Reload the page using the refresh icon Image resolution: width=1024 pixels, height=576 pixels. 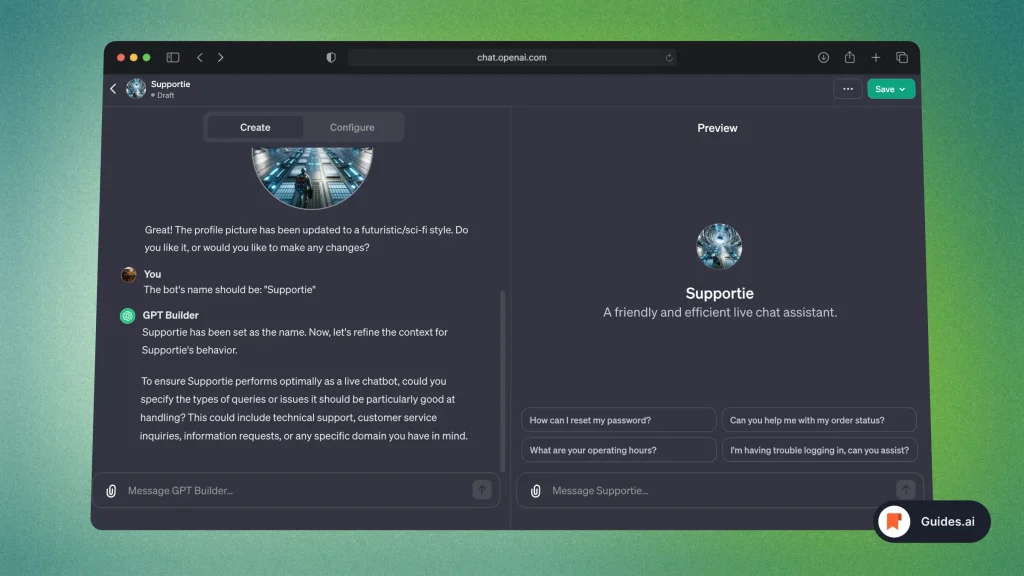tap(669, 57)
